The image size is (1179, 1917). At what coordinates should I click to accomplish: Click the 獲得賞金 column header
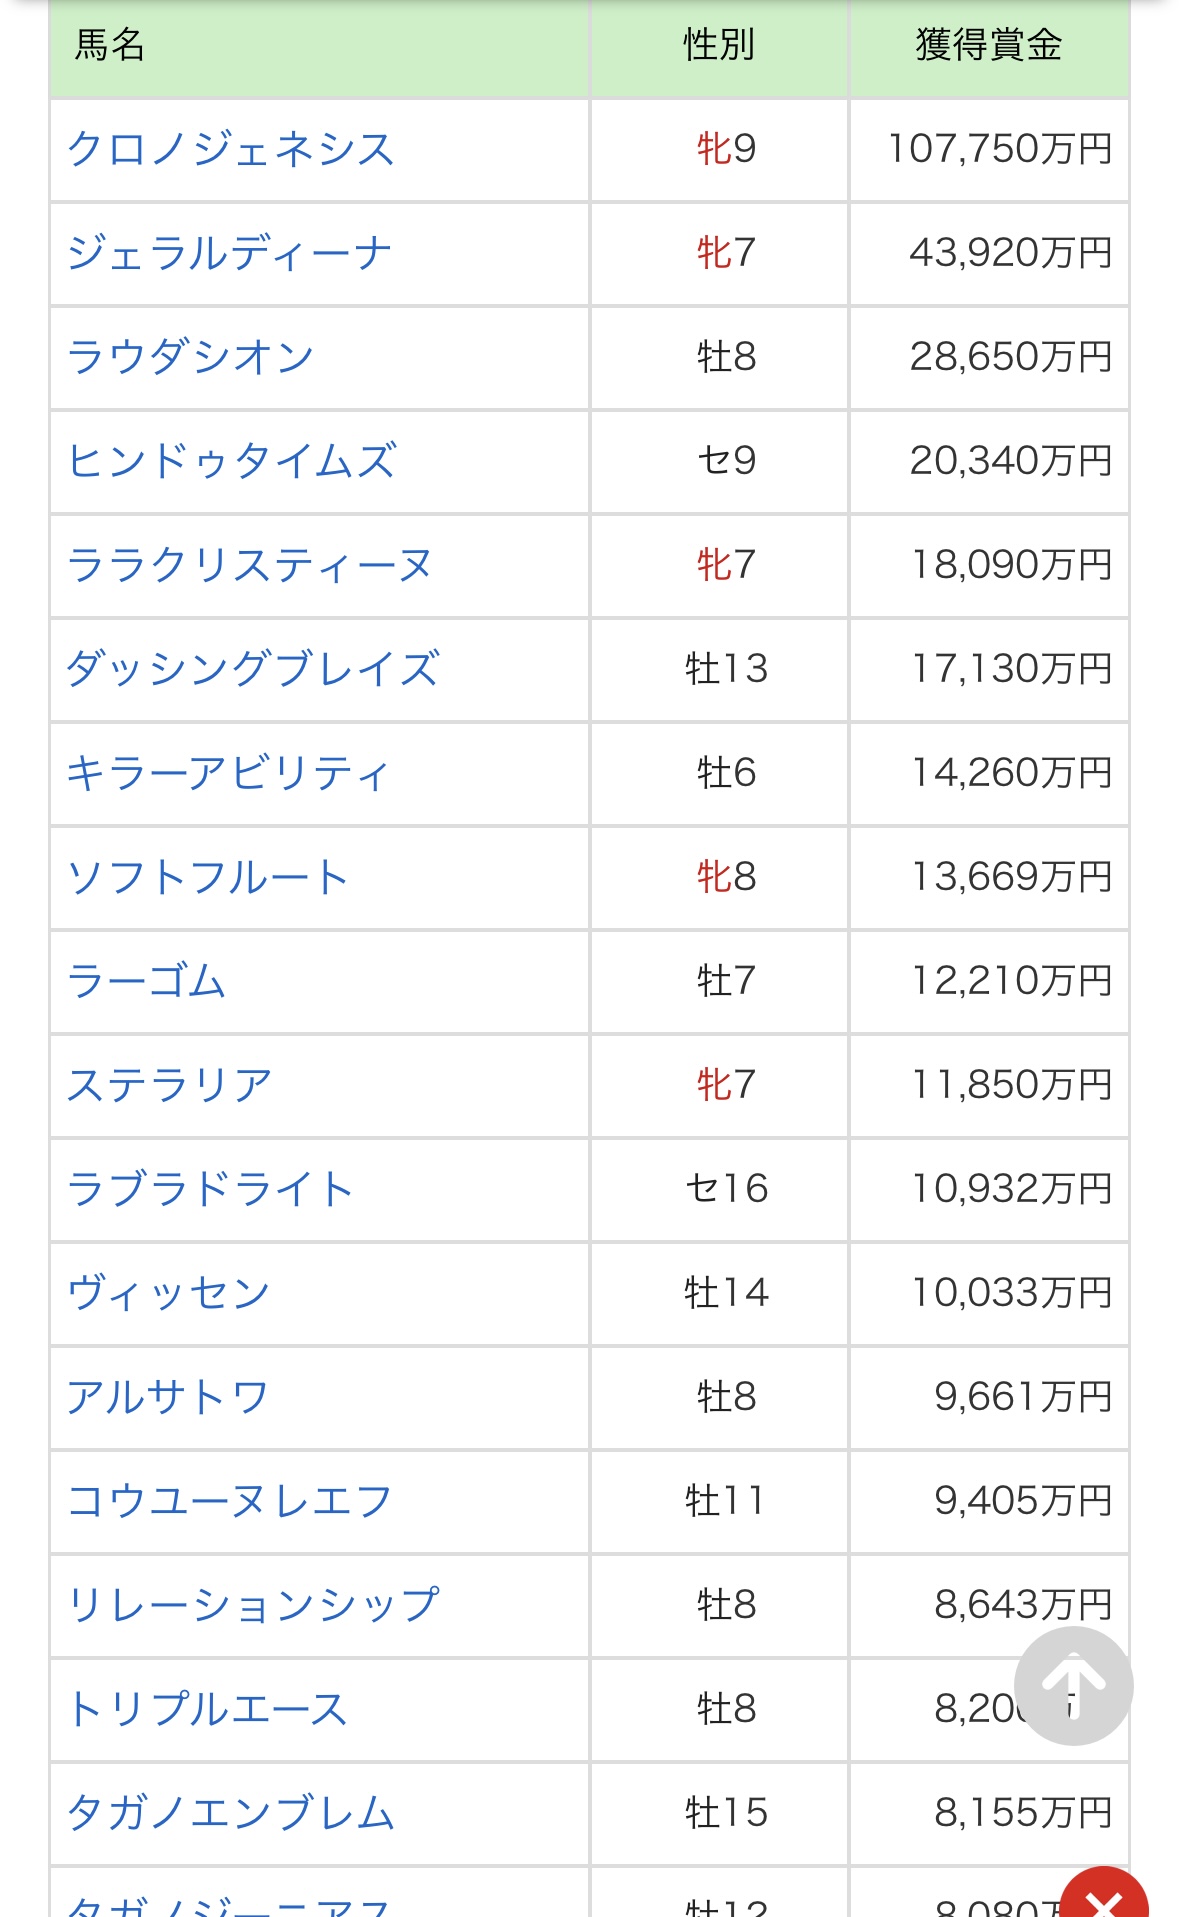coord(988,45)
